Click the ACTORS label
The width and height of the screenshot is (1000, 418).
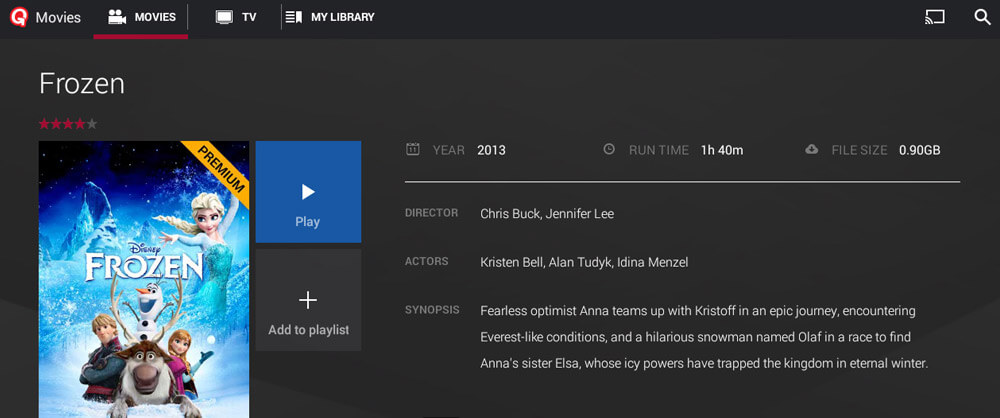(426, 261)
